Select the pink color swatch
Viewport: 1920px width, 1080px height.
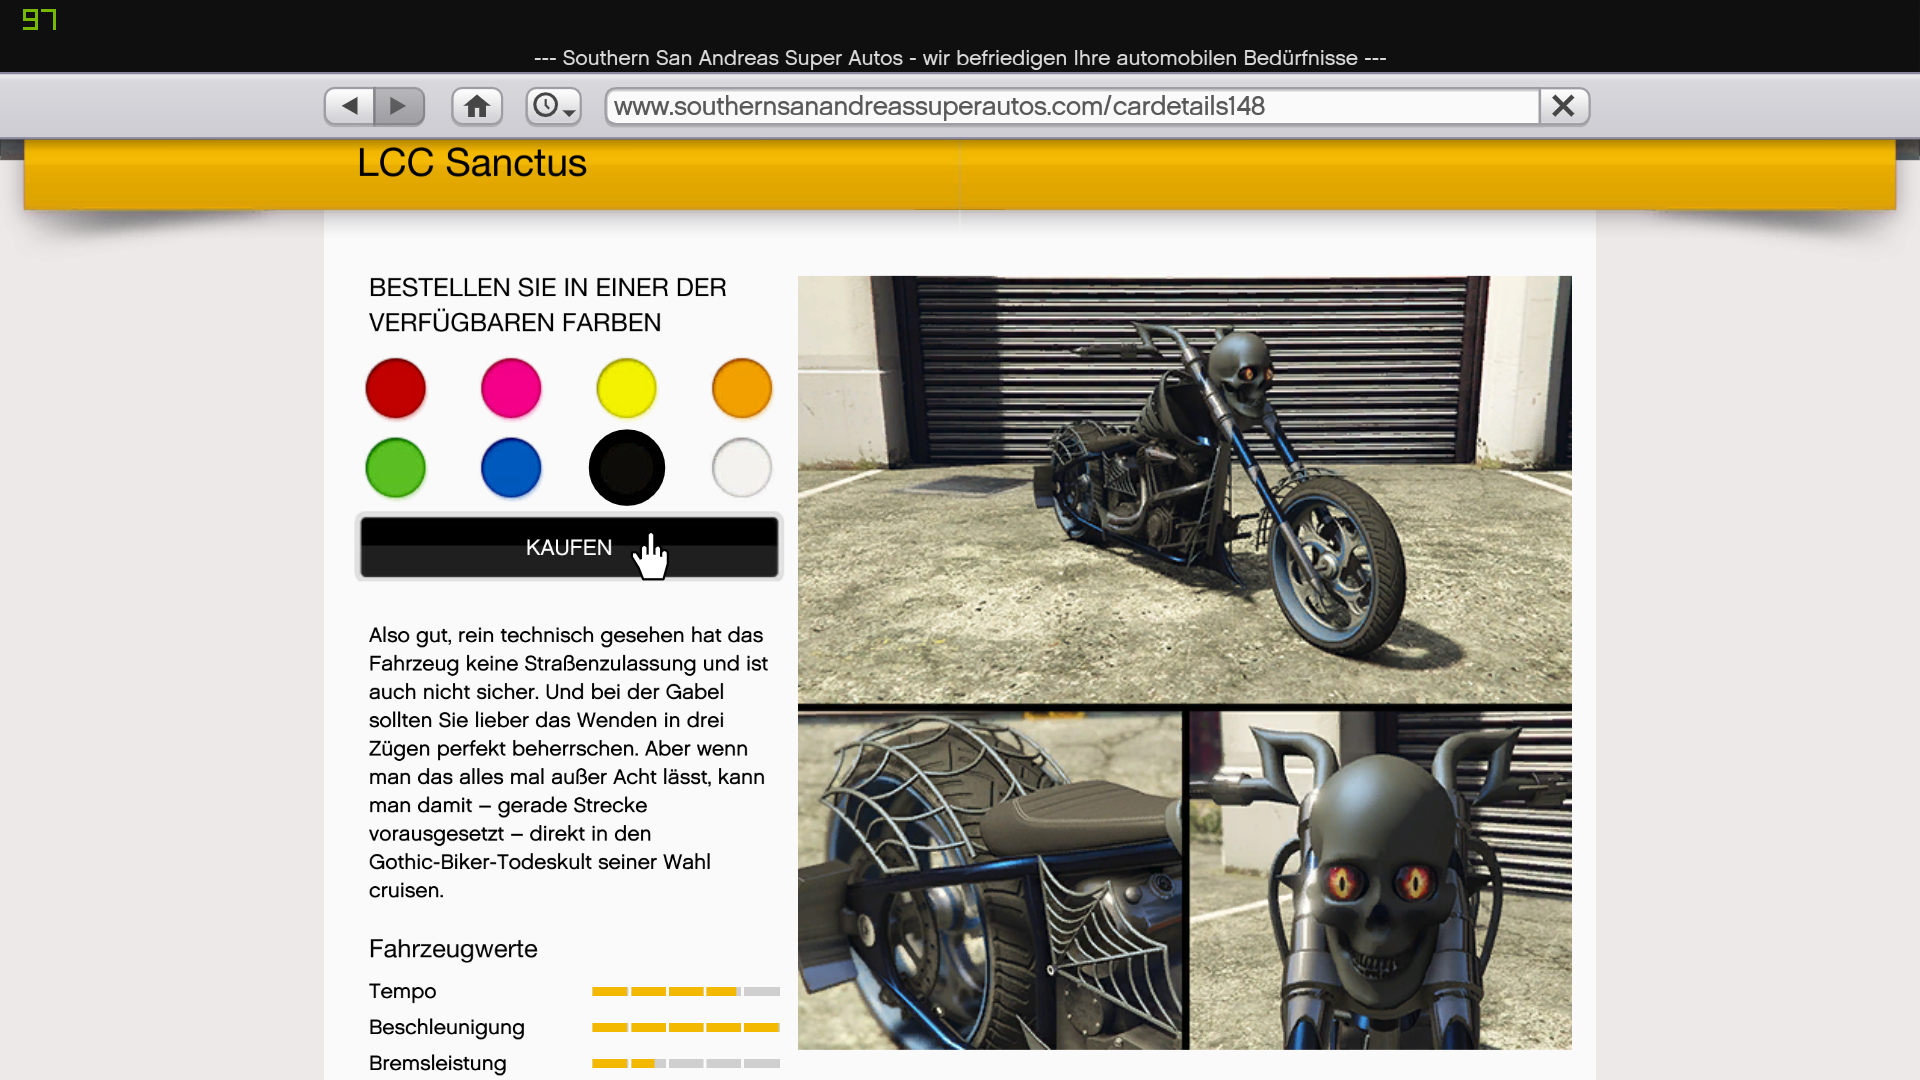(512, 388)
